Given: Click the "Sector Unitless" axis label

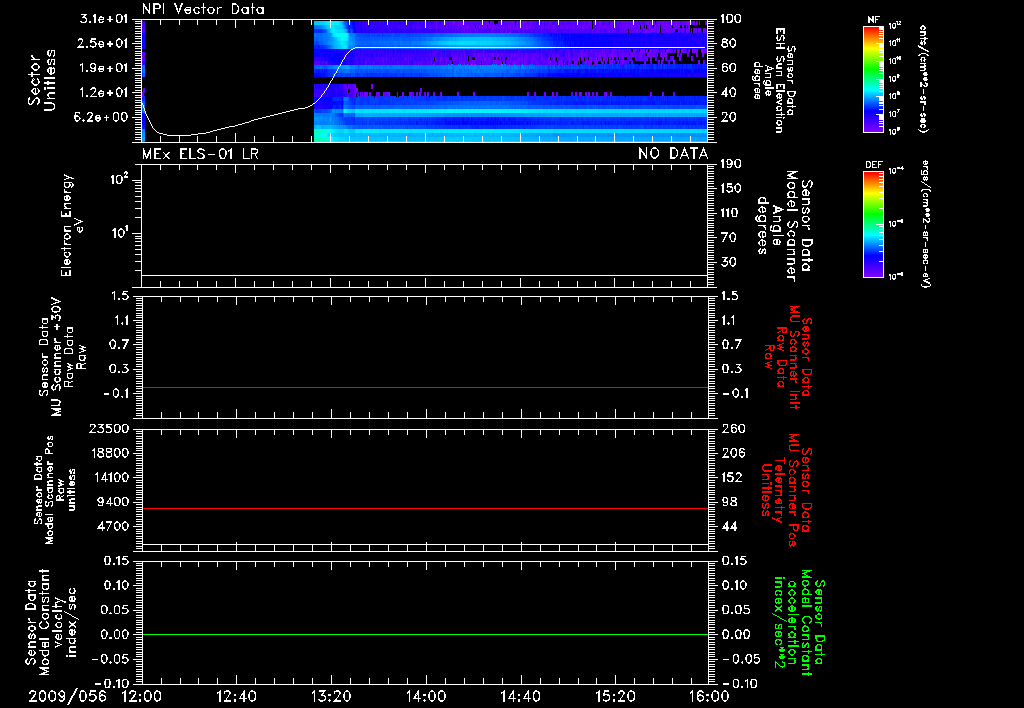Looking at the screenshot, I should point(42,80).
